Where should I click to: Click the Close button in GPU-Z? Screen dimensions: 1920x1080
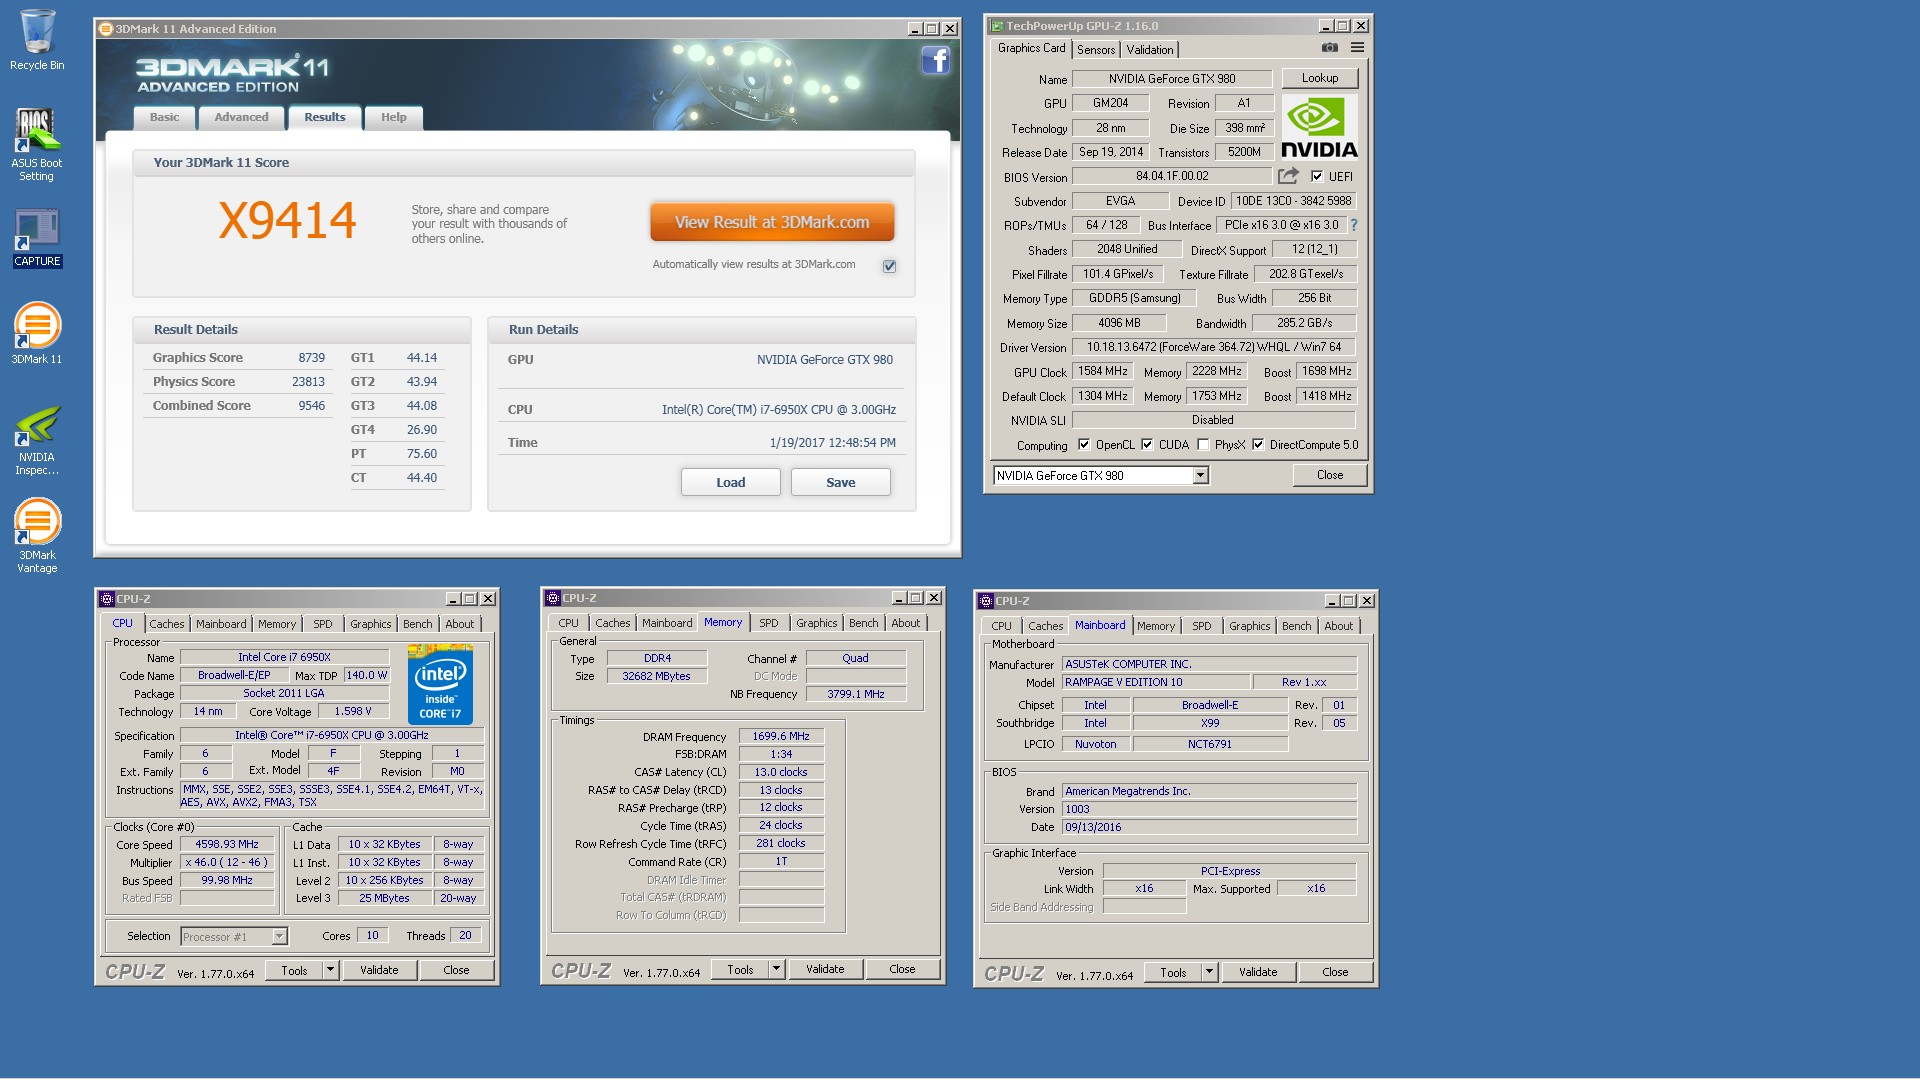(1330, 475)
